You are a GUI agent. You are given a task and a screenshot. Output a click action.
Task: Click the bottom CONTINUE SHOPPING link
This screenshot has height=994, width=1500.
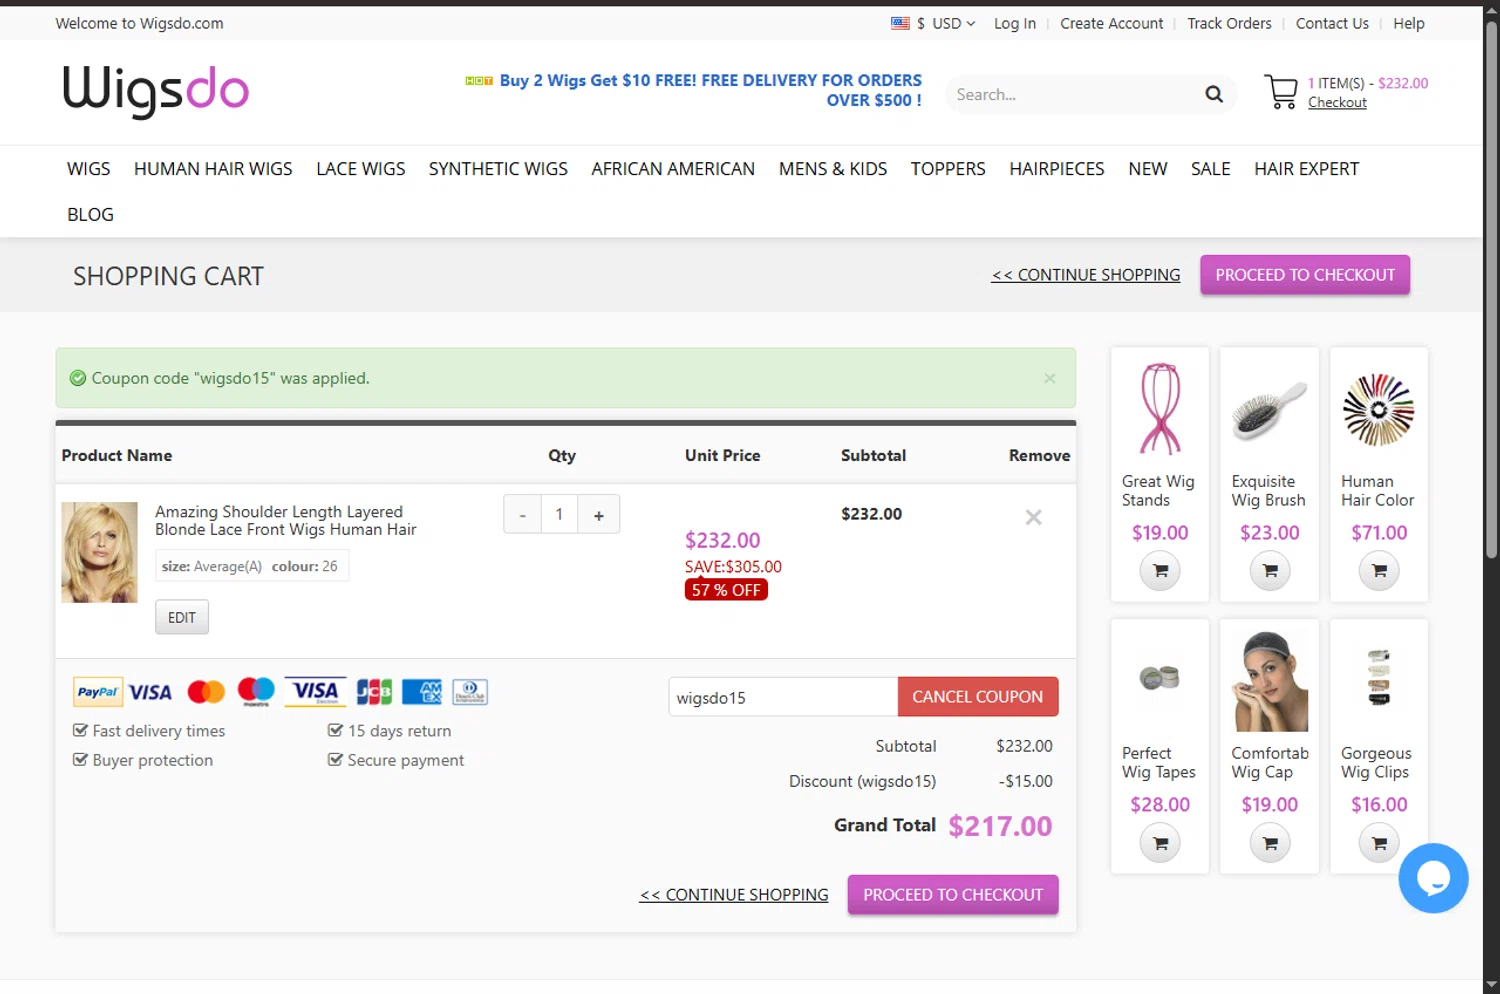(x=734, y=895)
